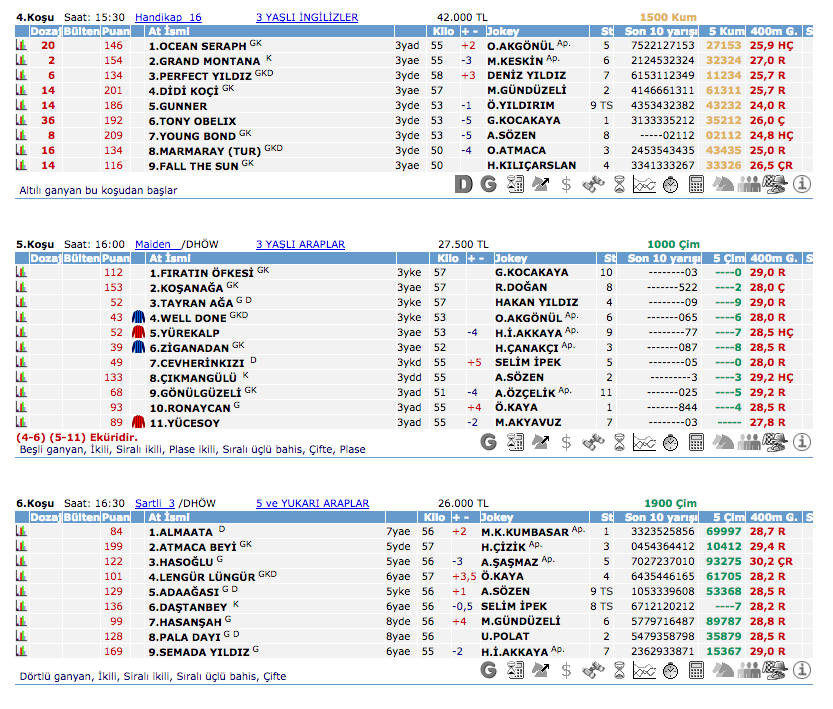This screenshot has width=833, height=709.
Task: Click the G icon in race 5 toolbar
Action: click(488, 441)
